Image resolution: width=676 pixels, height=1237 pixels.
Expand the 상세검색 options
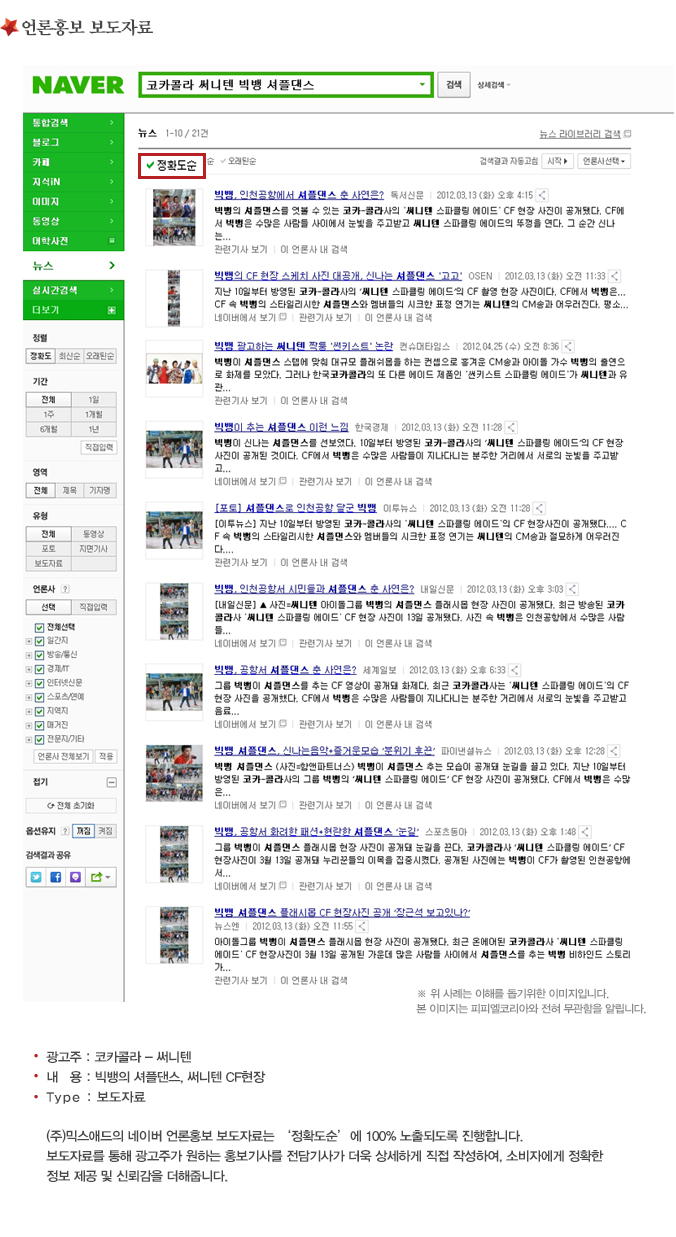494,85
